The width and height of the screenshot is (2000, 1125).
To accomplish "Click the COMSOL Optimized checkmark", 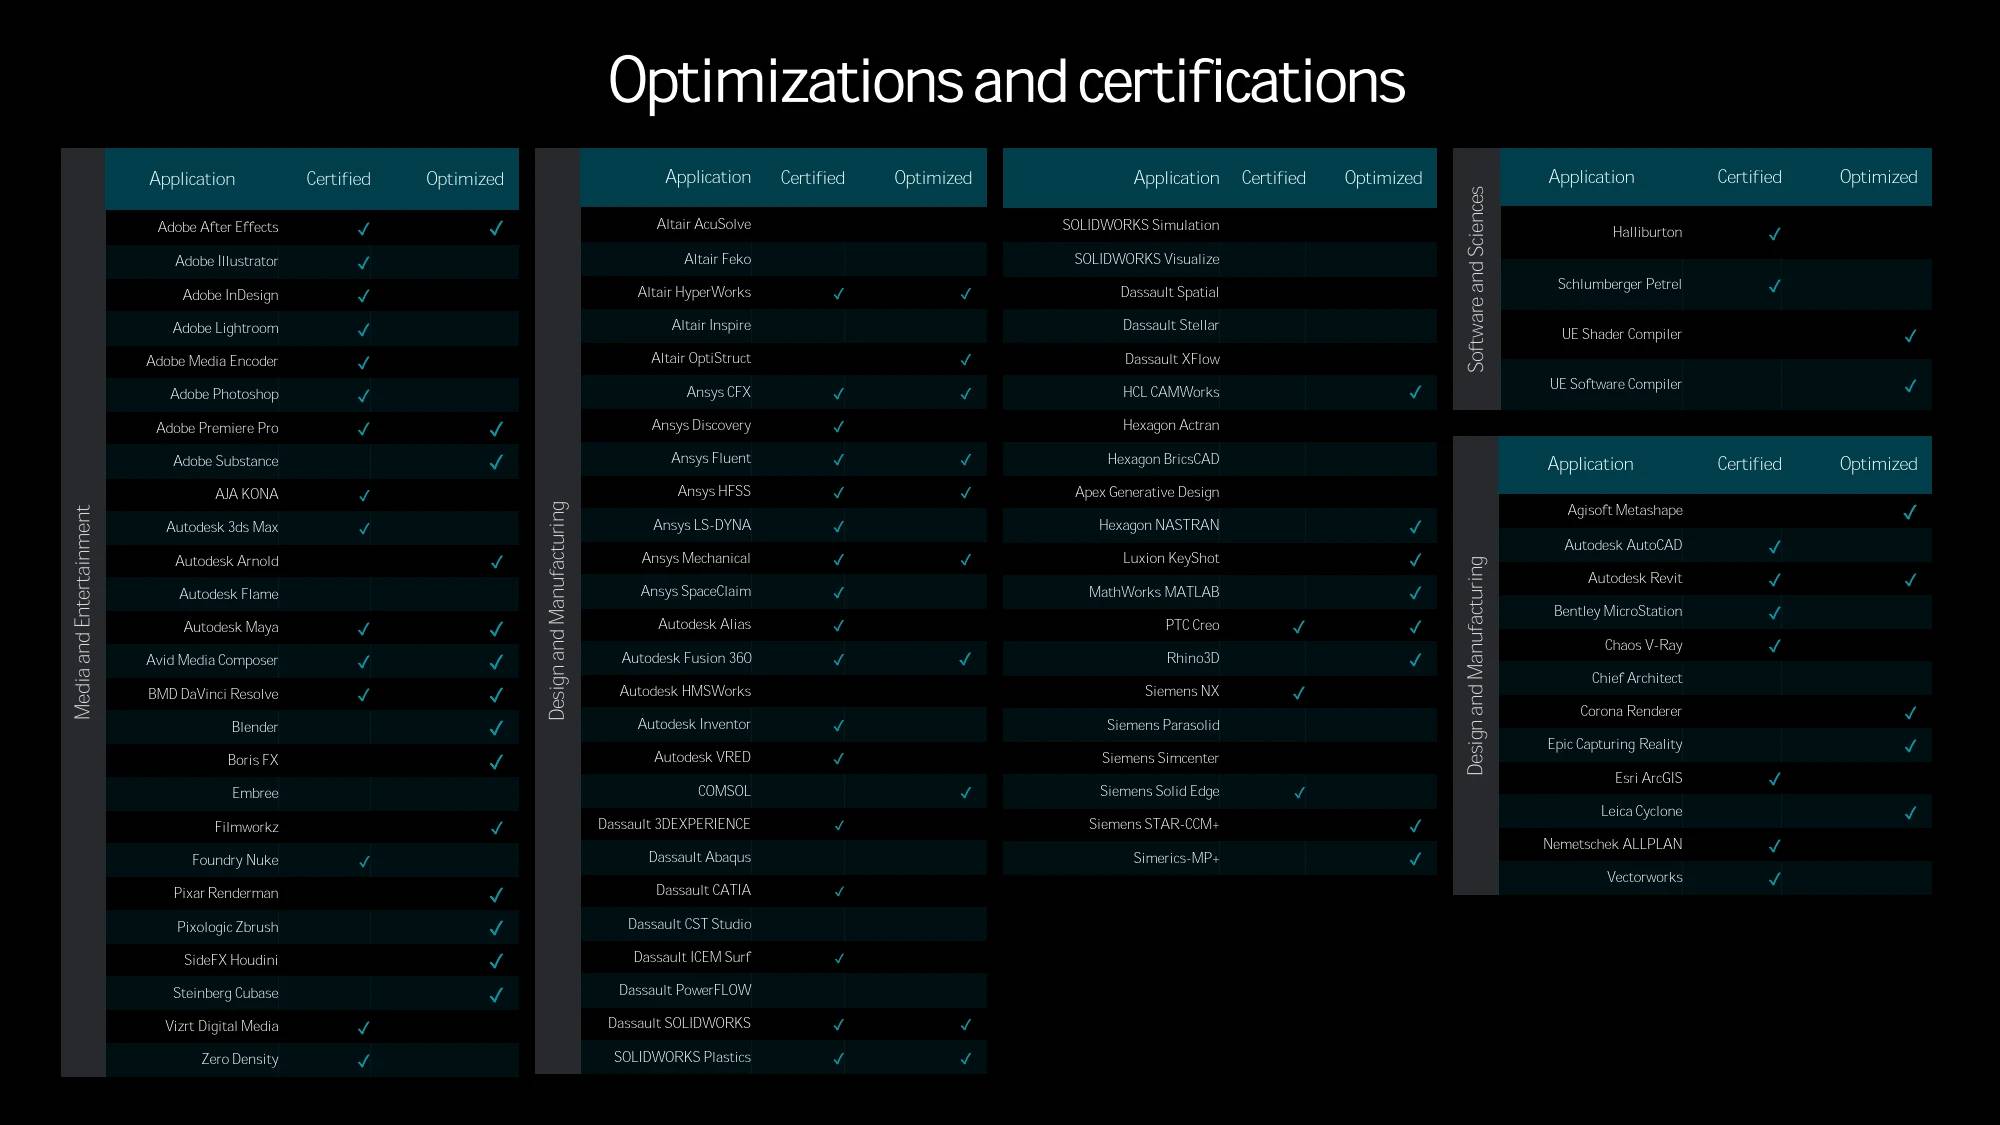I will (x=966, y=793).
